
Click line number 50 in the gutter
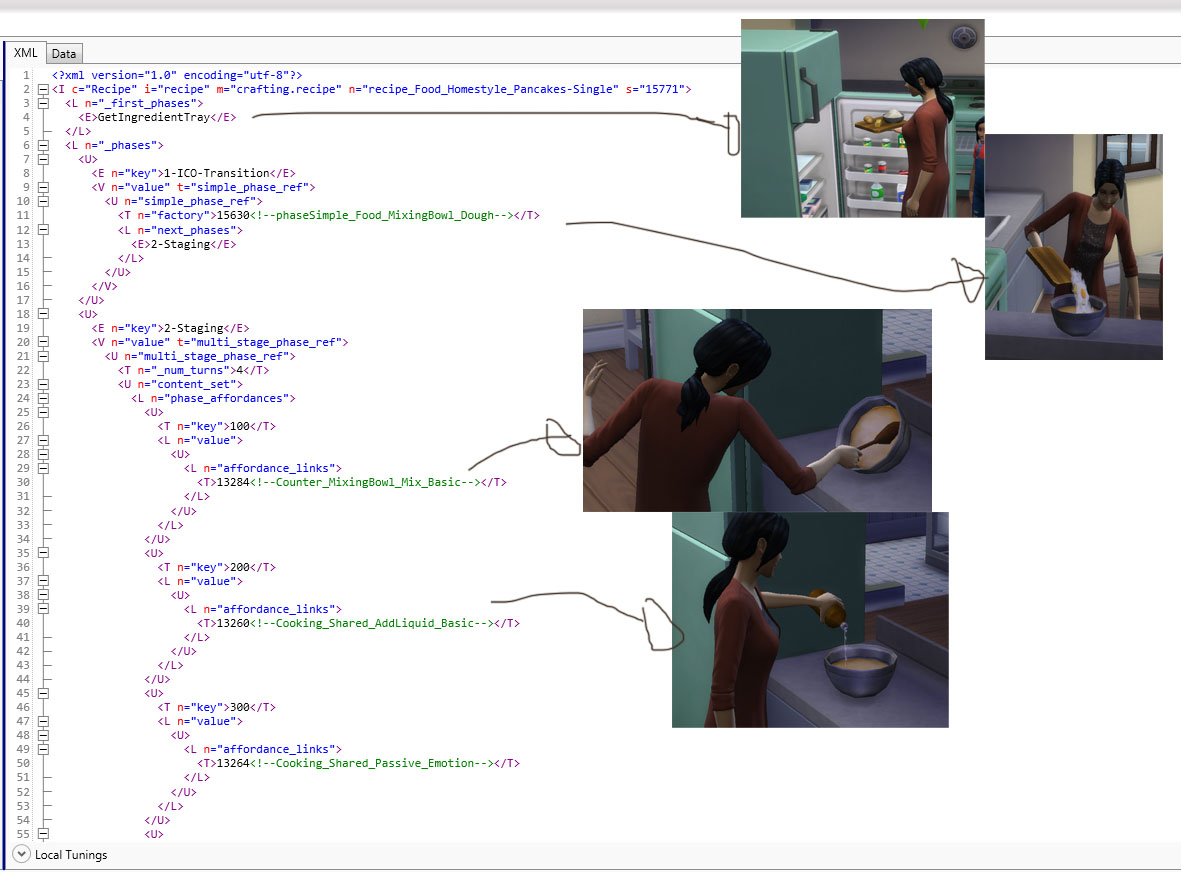point(23,764)
